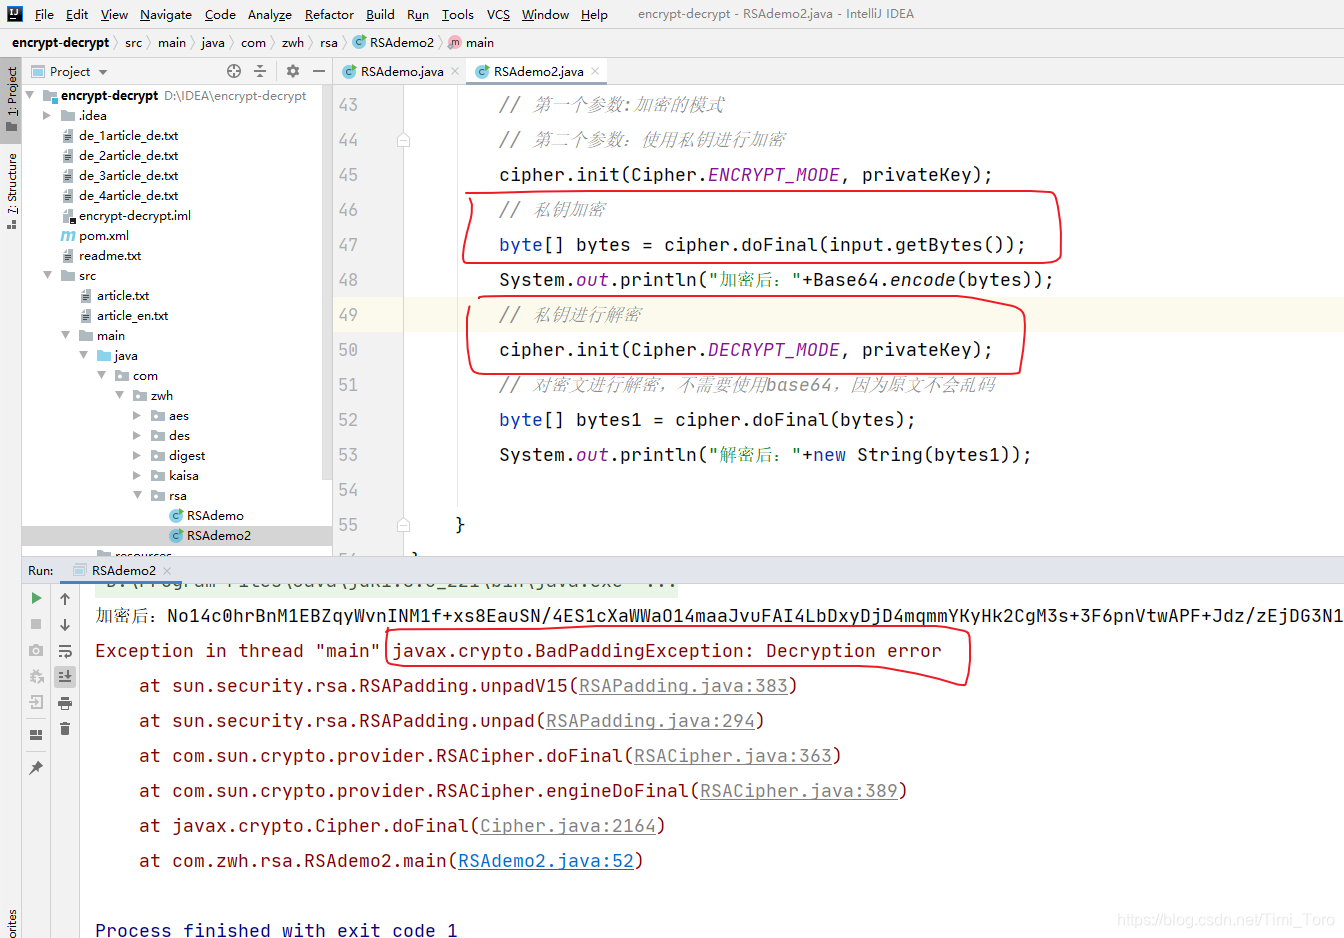1344x938 pixels.
Task: Open the File menu
Action: [x=44, y=14]
